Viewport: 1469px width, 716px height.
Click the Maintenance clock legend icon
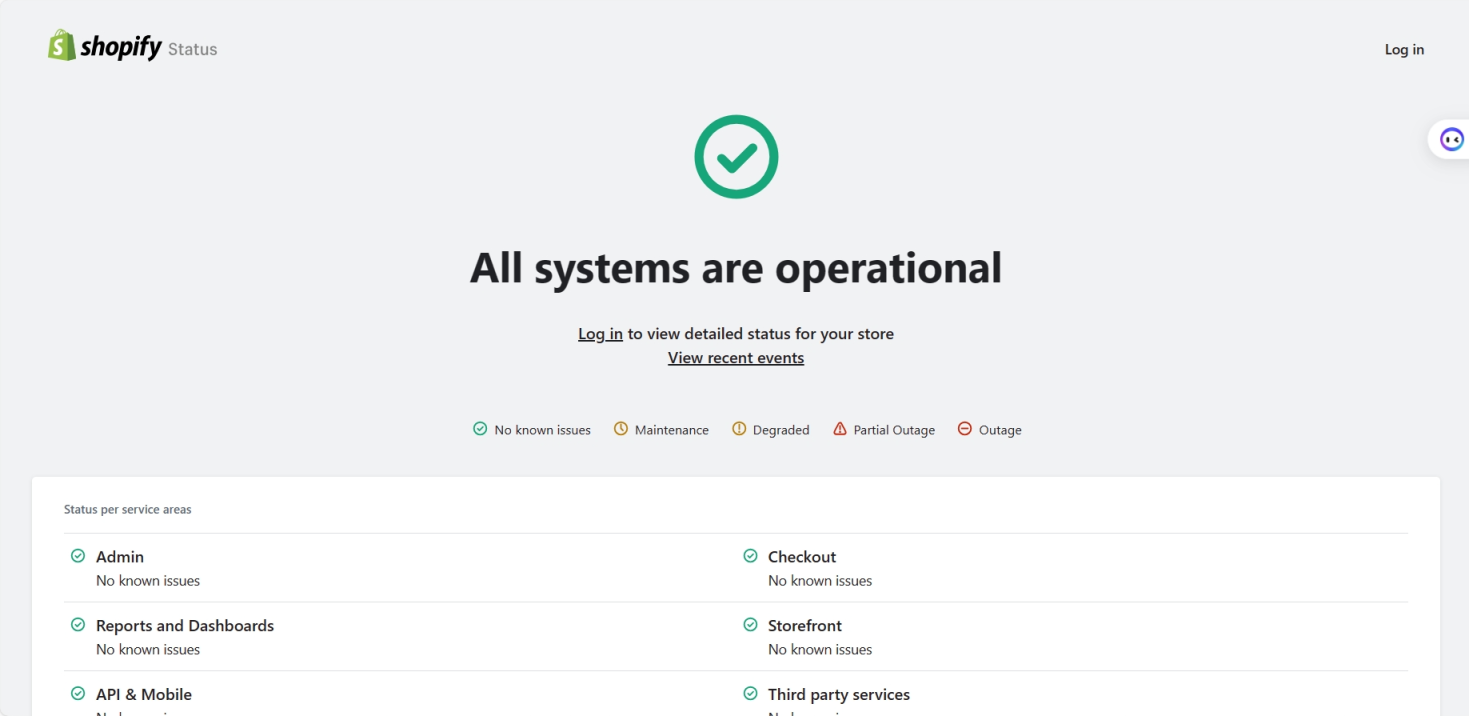(620, 429)
